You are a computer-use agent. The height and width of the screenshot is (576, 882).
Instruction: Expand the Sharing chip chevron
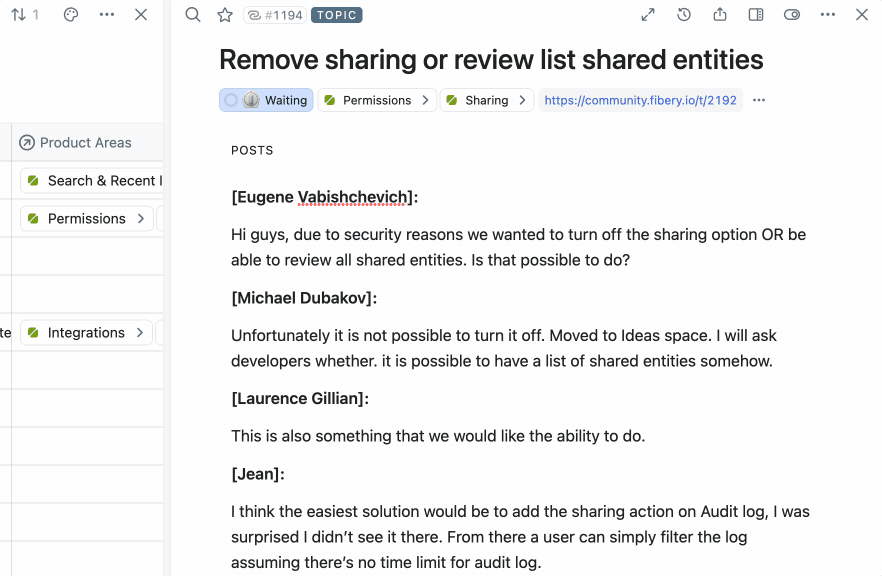click(x=522, y=100)
